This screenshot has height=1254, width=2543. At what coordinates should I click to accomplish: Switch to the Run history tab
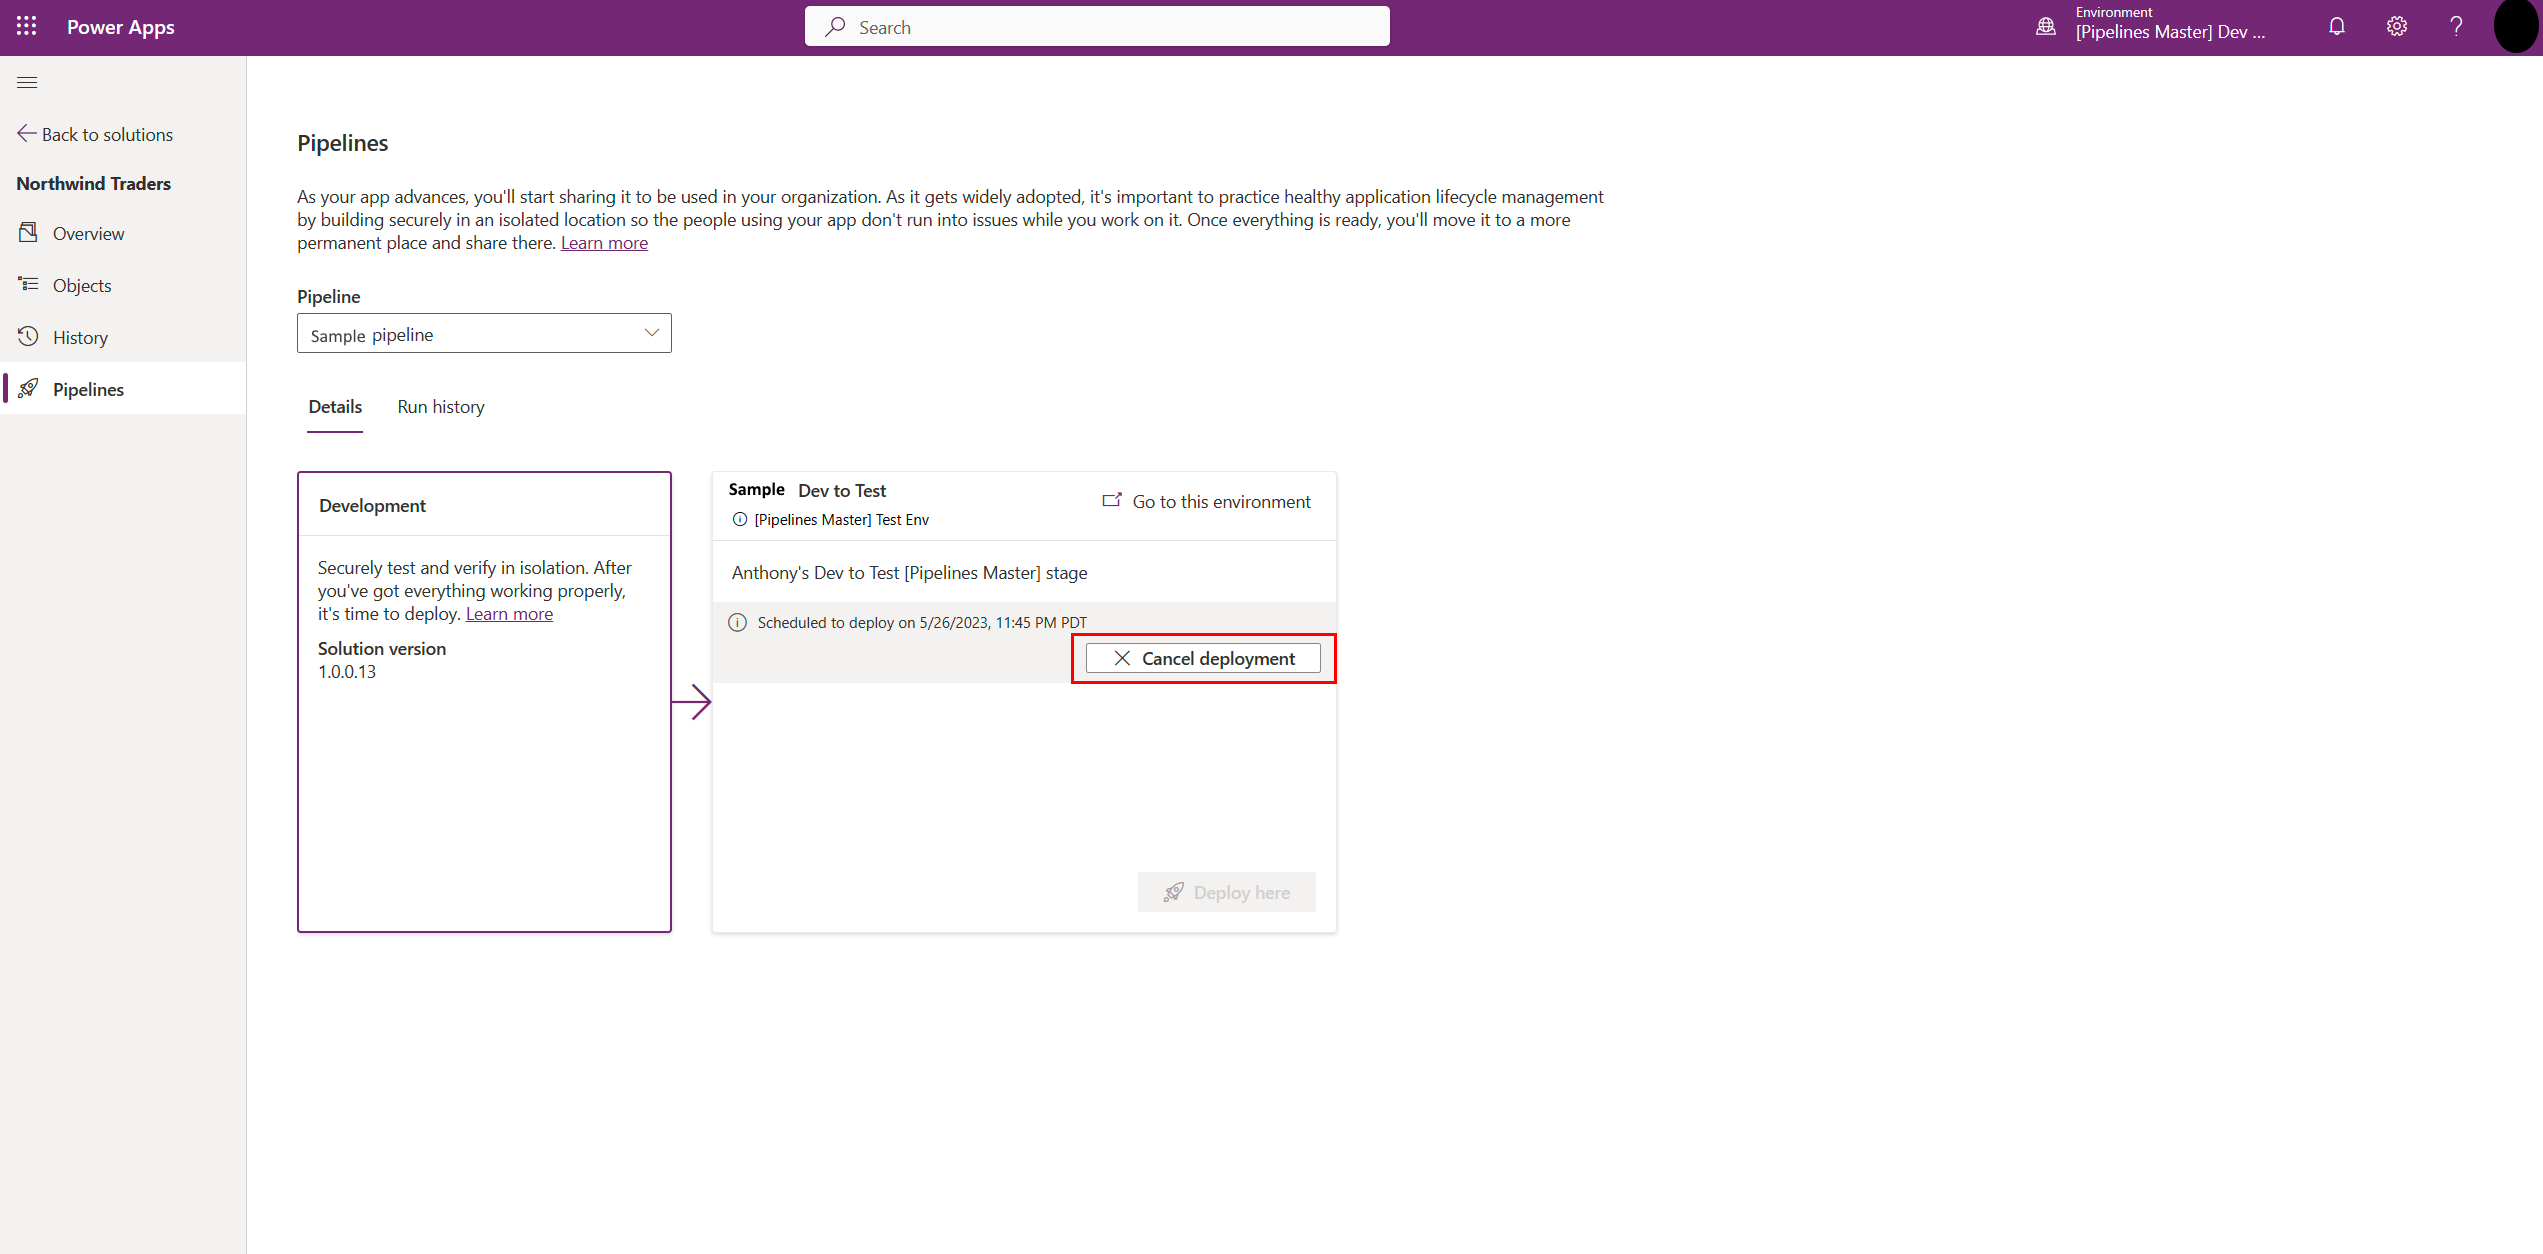(x=441, y=406)
